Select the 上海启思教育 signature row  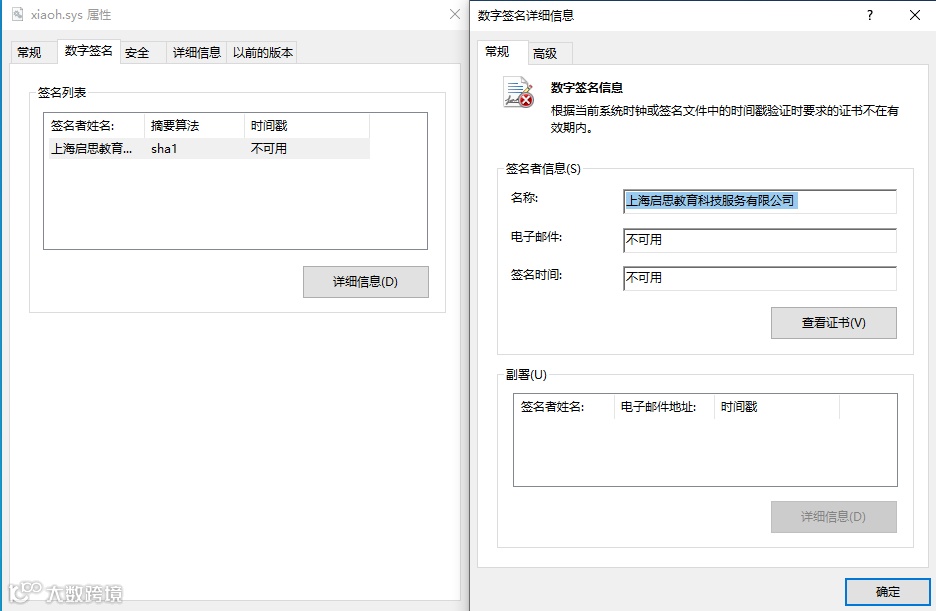(x=207, y=149)
